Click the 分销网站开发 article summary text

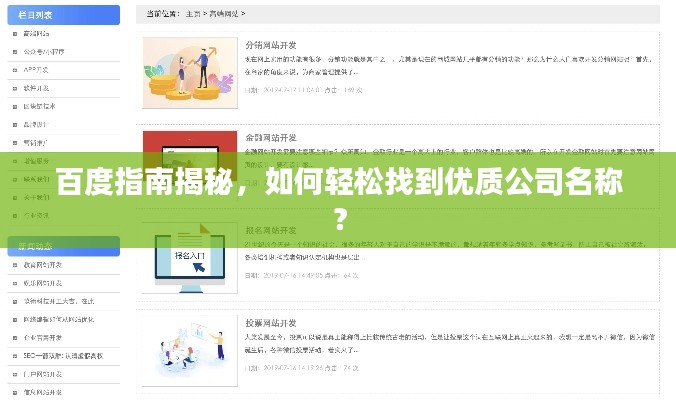coord(448,66)
